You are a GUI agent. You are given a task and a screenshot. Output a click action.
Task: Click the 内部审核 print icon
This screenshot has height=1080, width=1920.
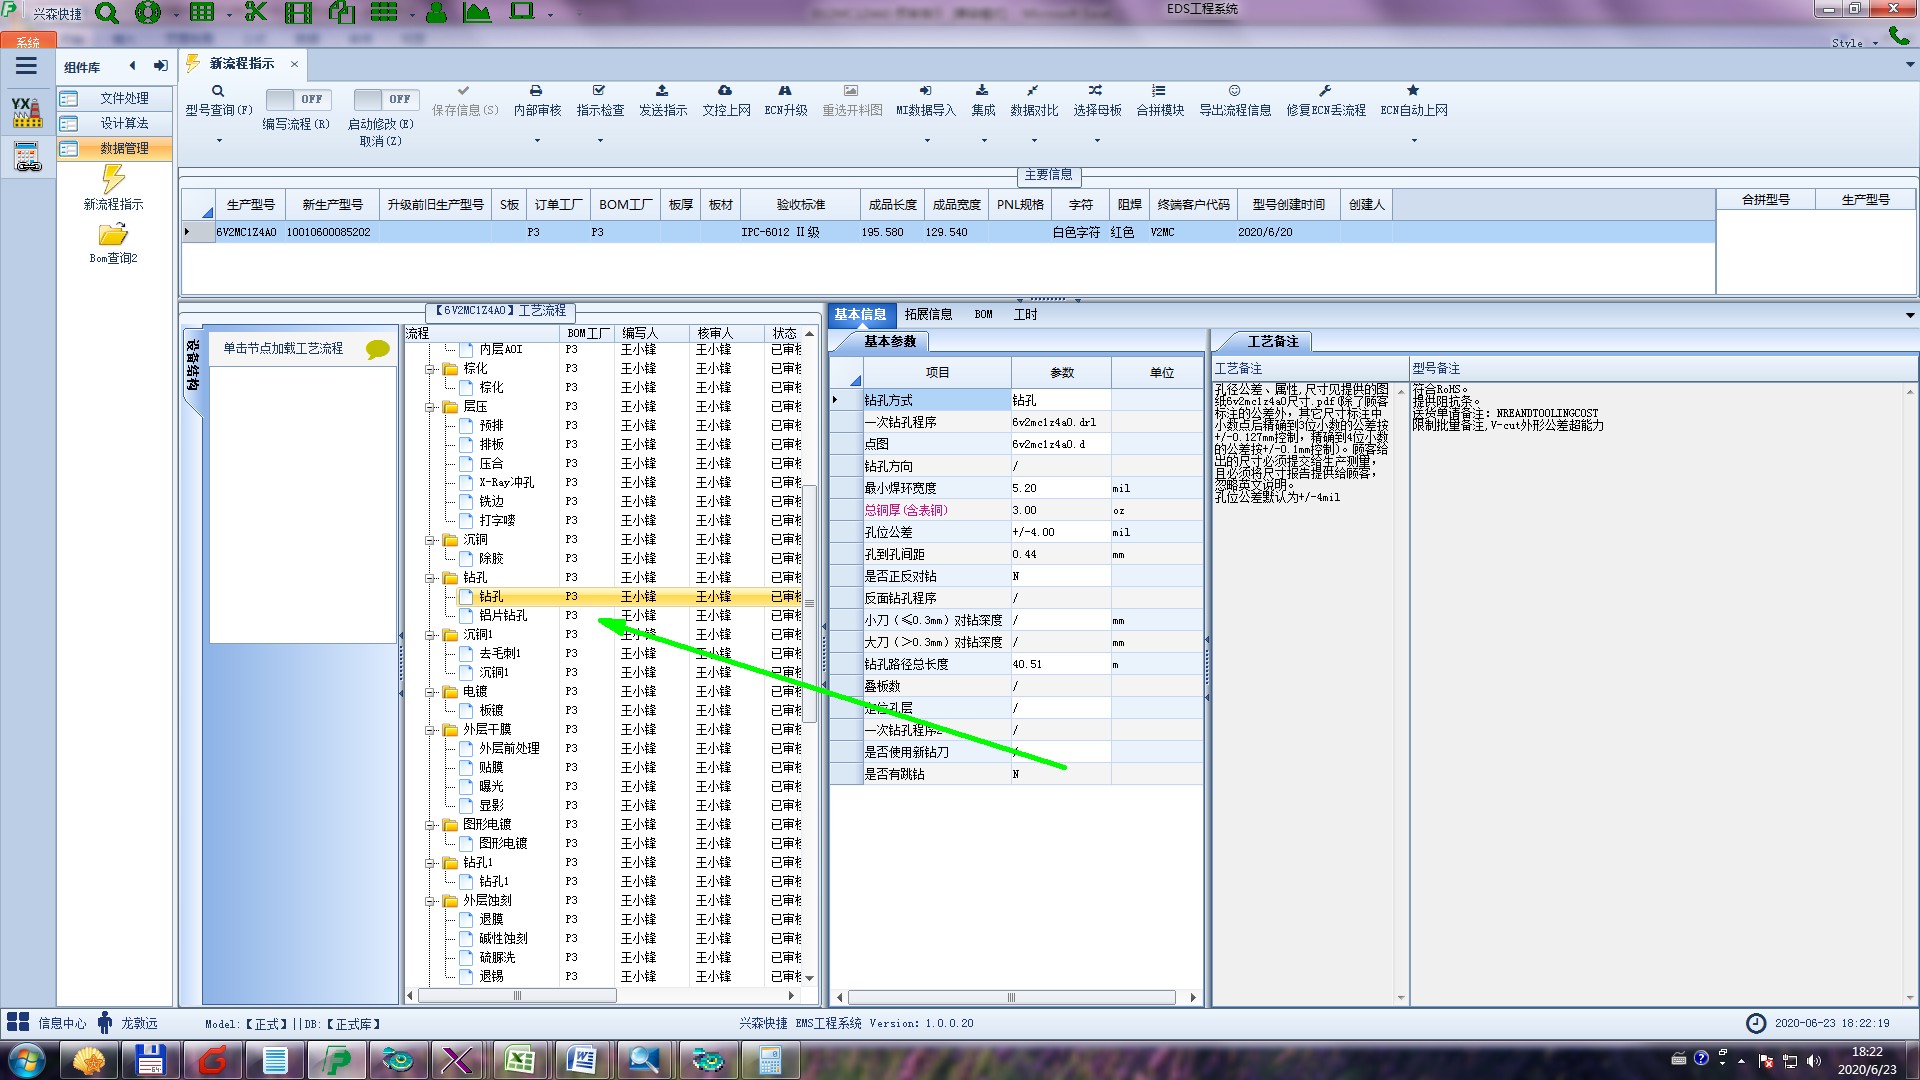[536, 91]
